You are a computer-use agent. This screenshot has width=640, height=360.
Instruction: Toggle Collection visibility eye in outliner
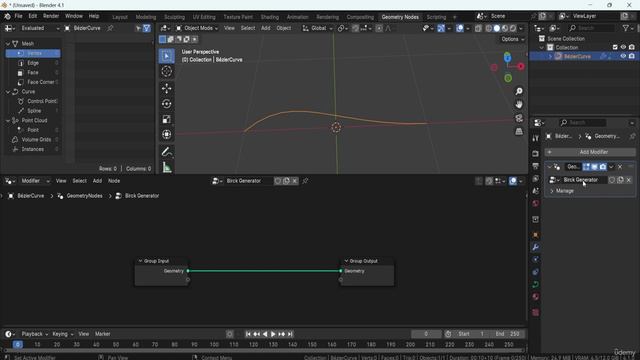[x=623, y=47]
